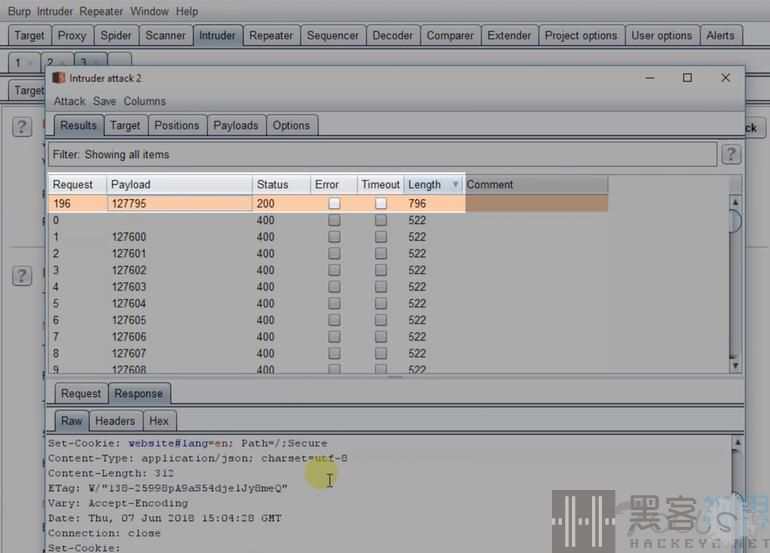The width and height of the screenshot is (770, 553).
Task: Click the filter help question mark icon
Action: [731, 154]
